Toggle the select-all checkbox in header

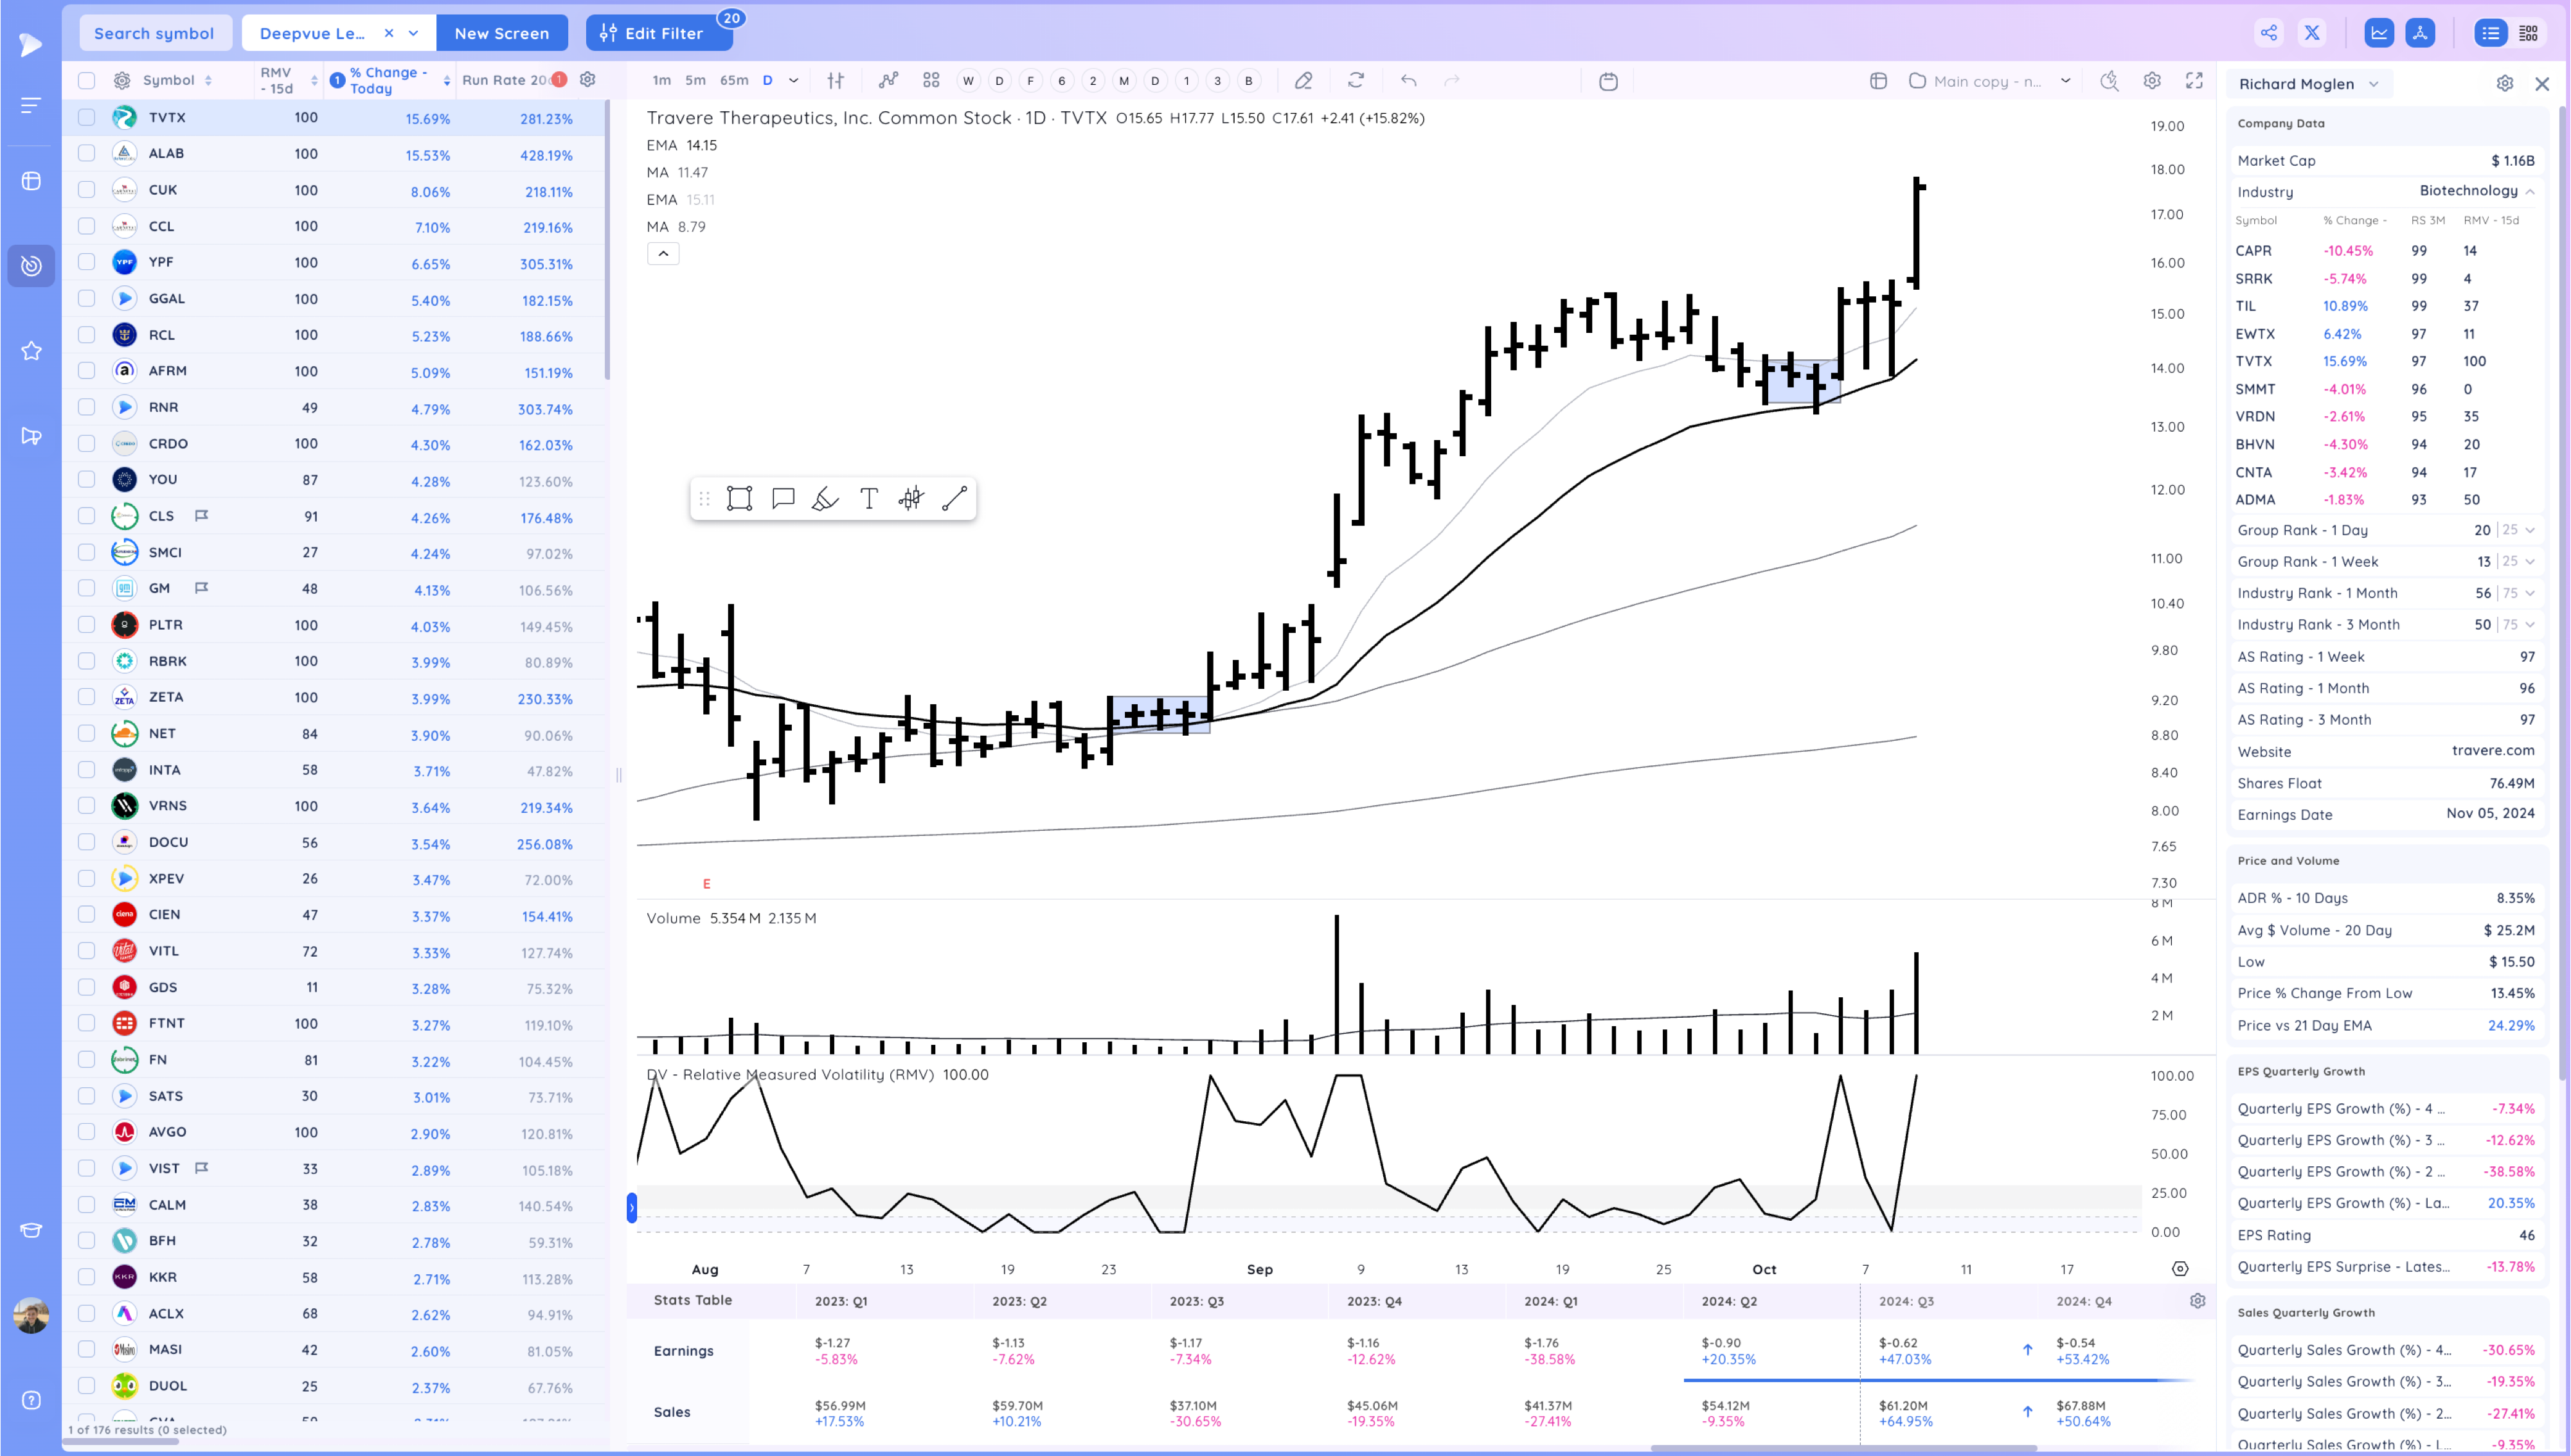87,81
